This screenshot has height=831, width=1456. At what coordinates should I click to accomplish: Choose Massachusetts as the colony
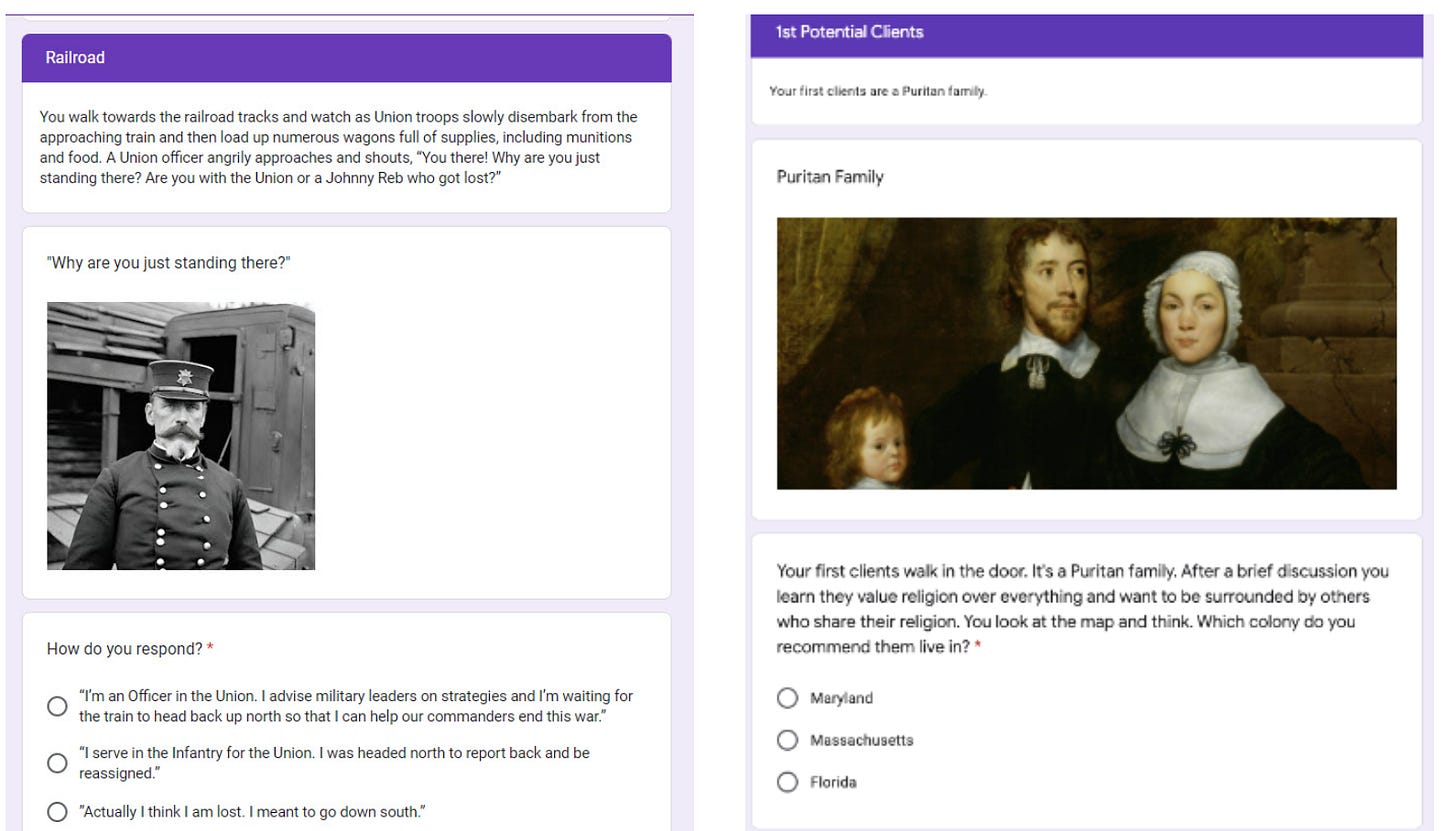pos(788,740)
